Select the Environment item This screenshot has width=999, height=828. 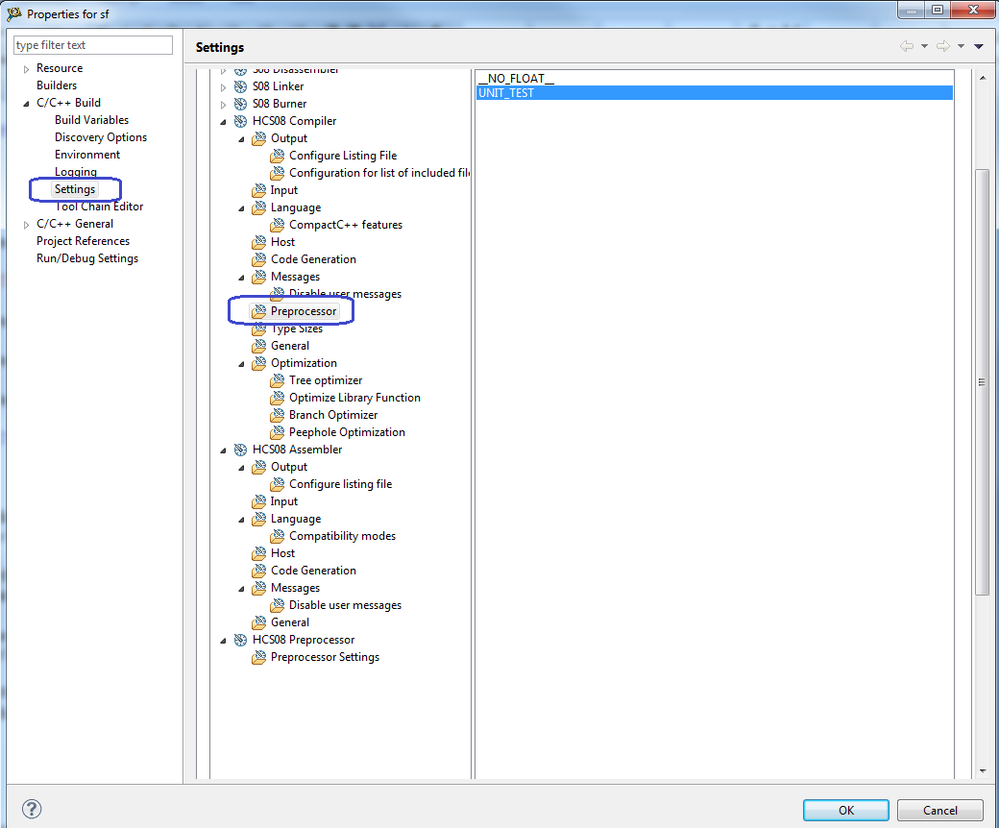click(87, 154)
